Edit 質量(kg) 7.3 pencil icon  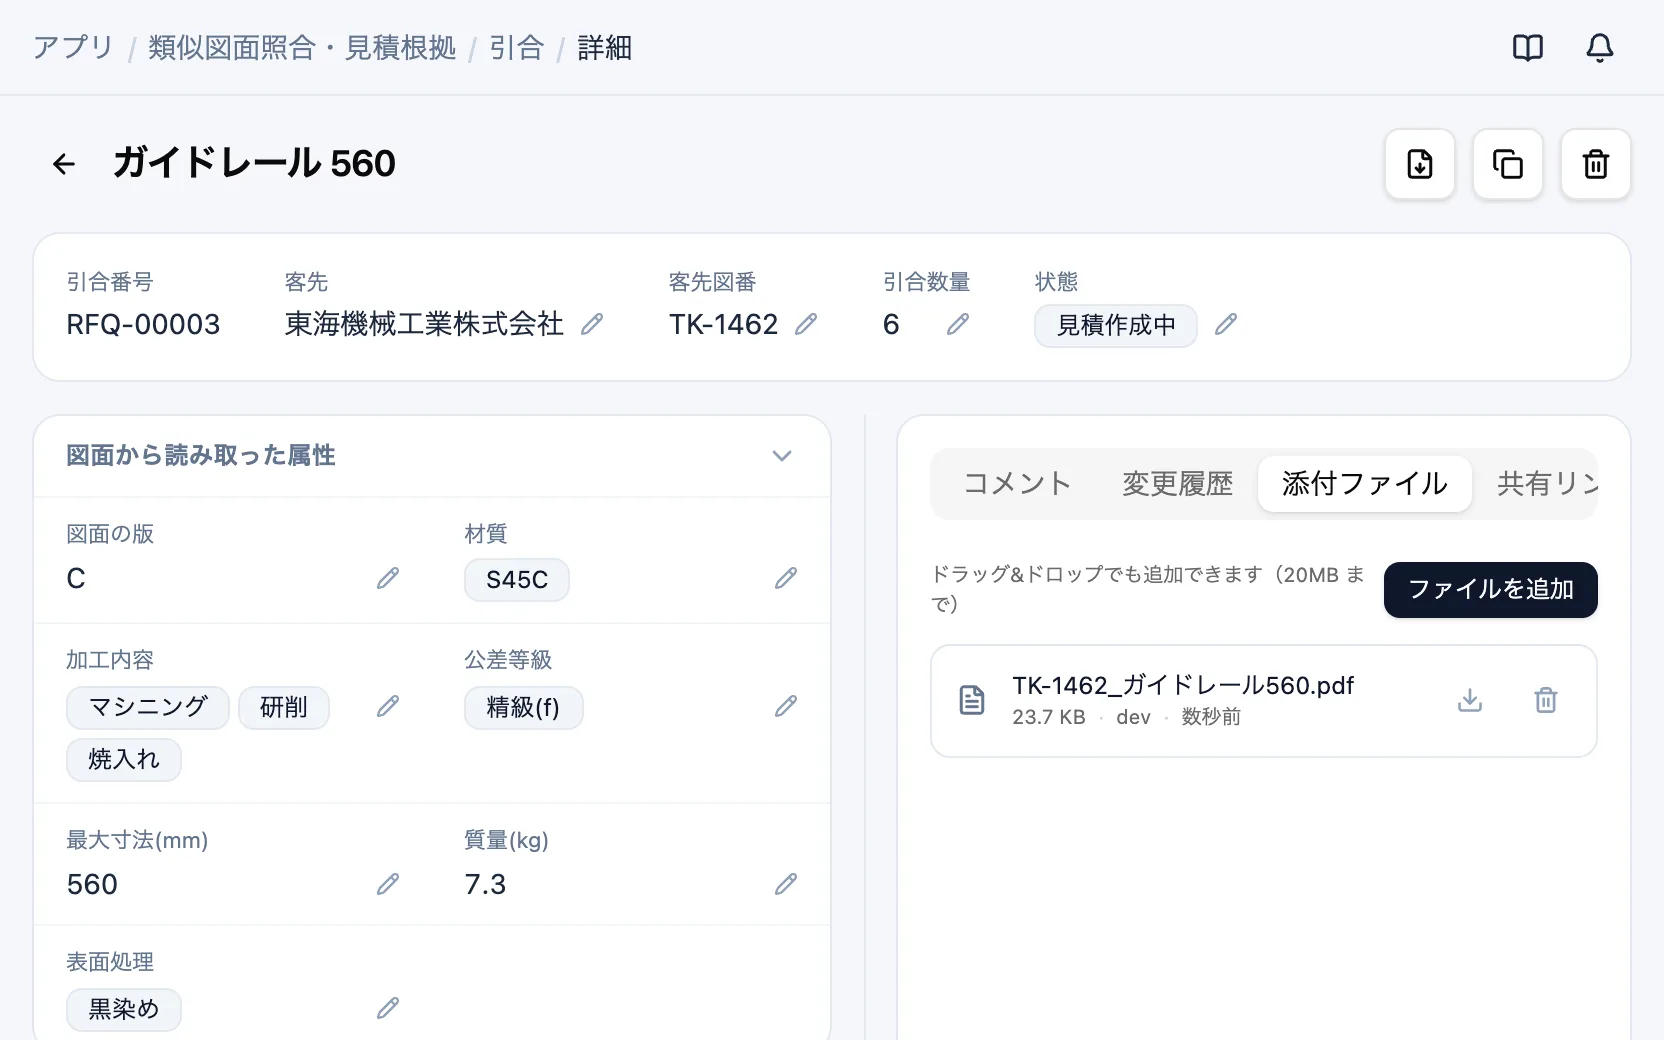786,884
